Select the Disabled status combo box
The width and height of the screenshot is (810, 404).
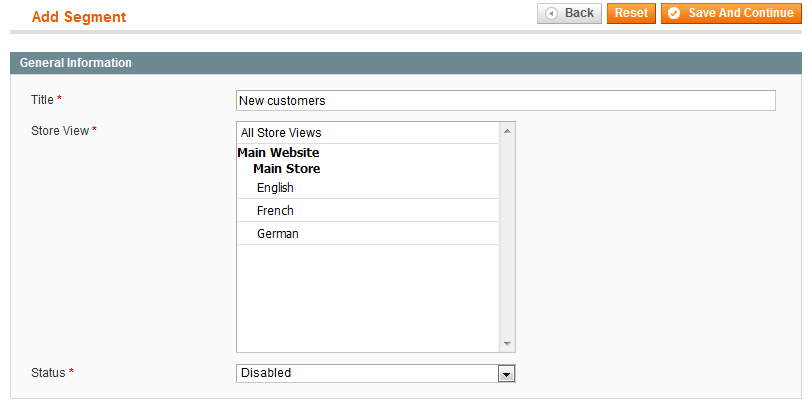point(376,374)
